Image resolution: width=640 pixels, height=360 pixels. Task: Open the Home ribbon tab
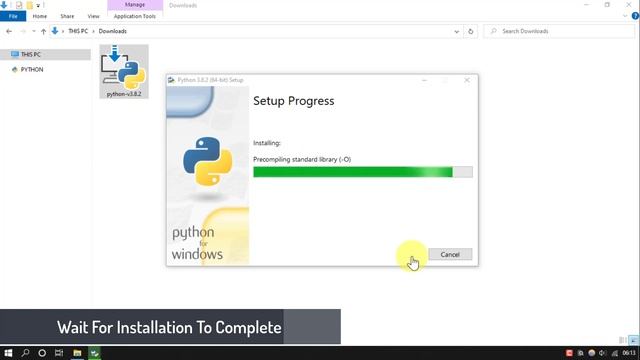[40, 16]
